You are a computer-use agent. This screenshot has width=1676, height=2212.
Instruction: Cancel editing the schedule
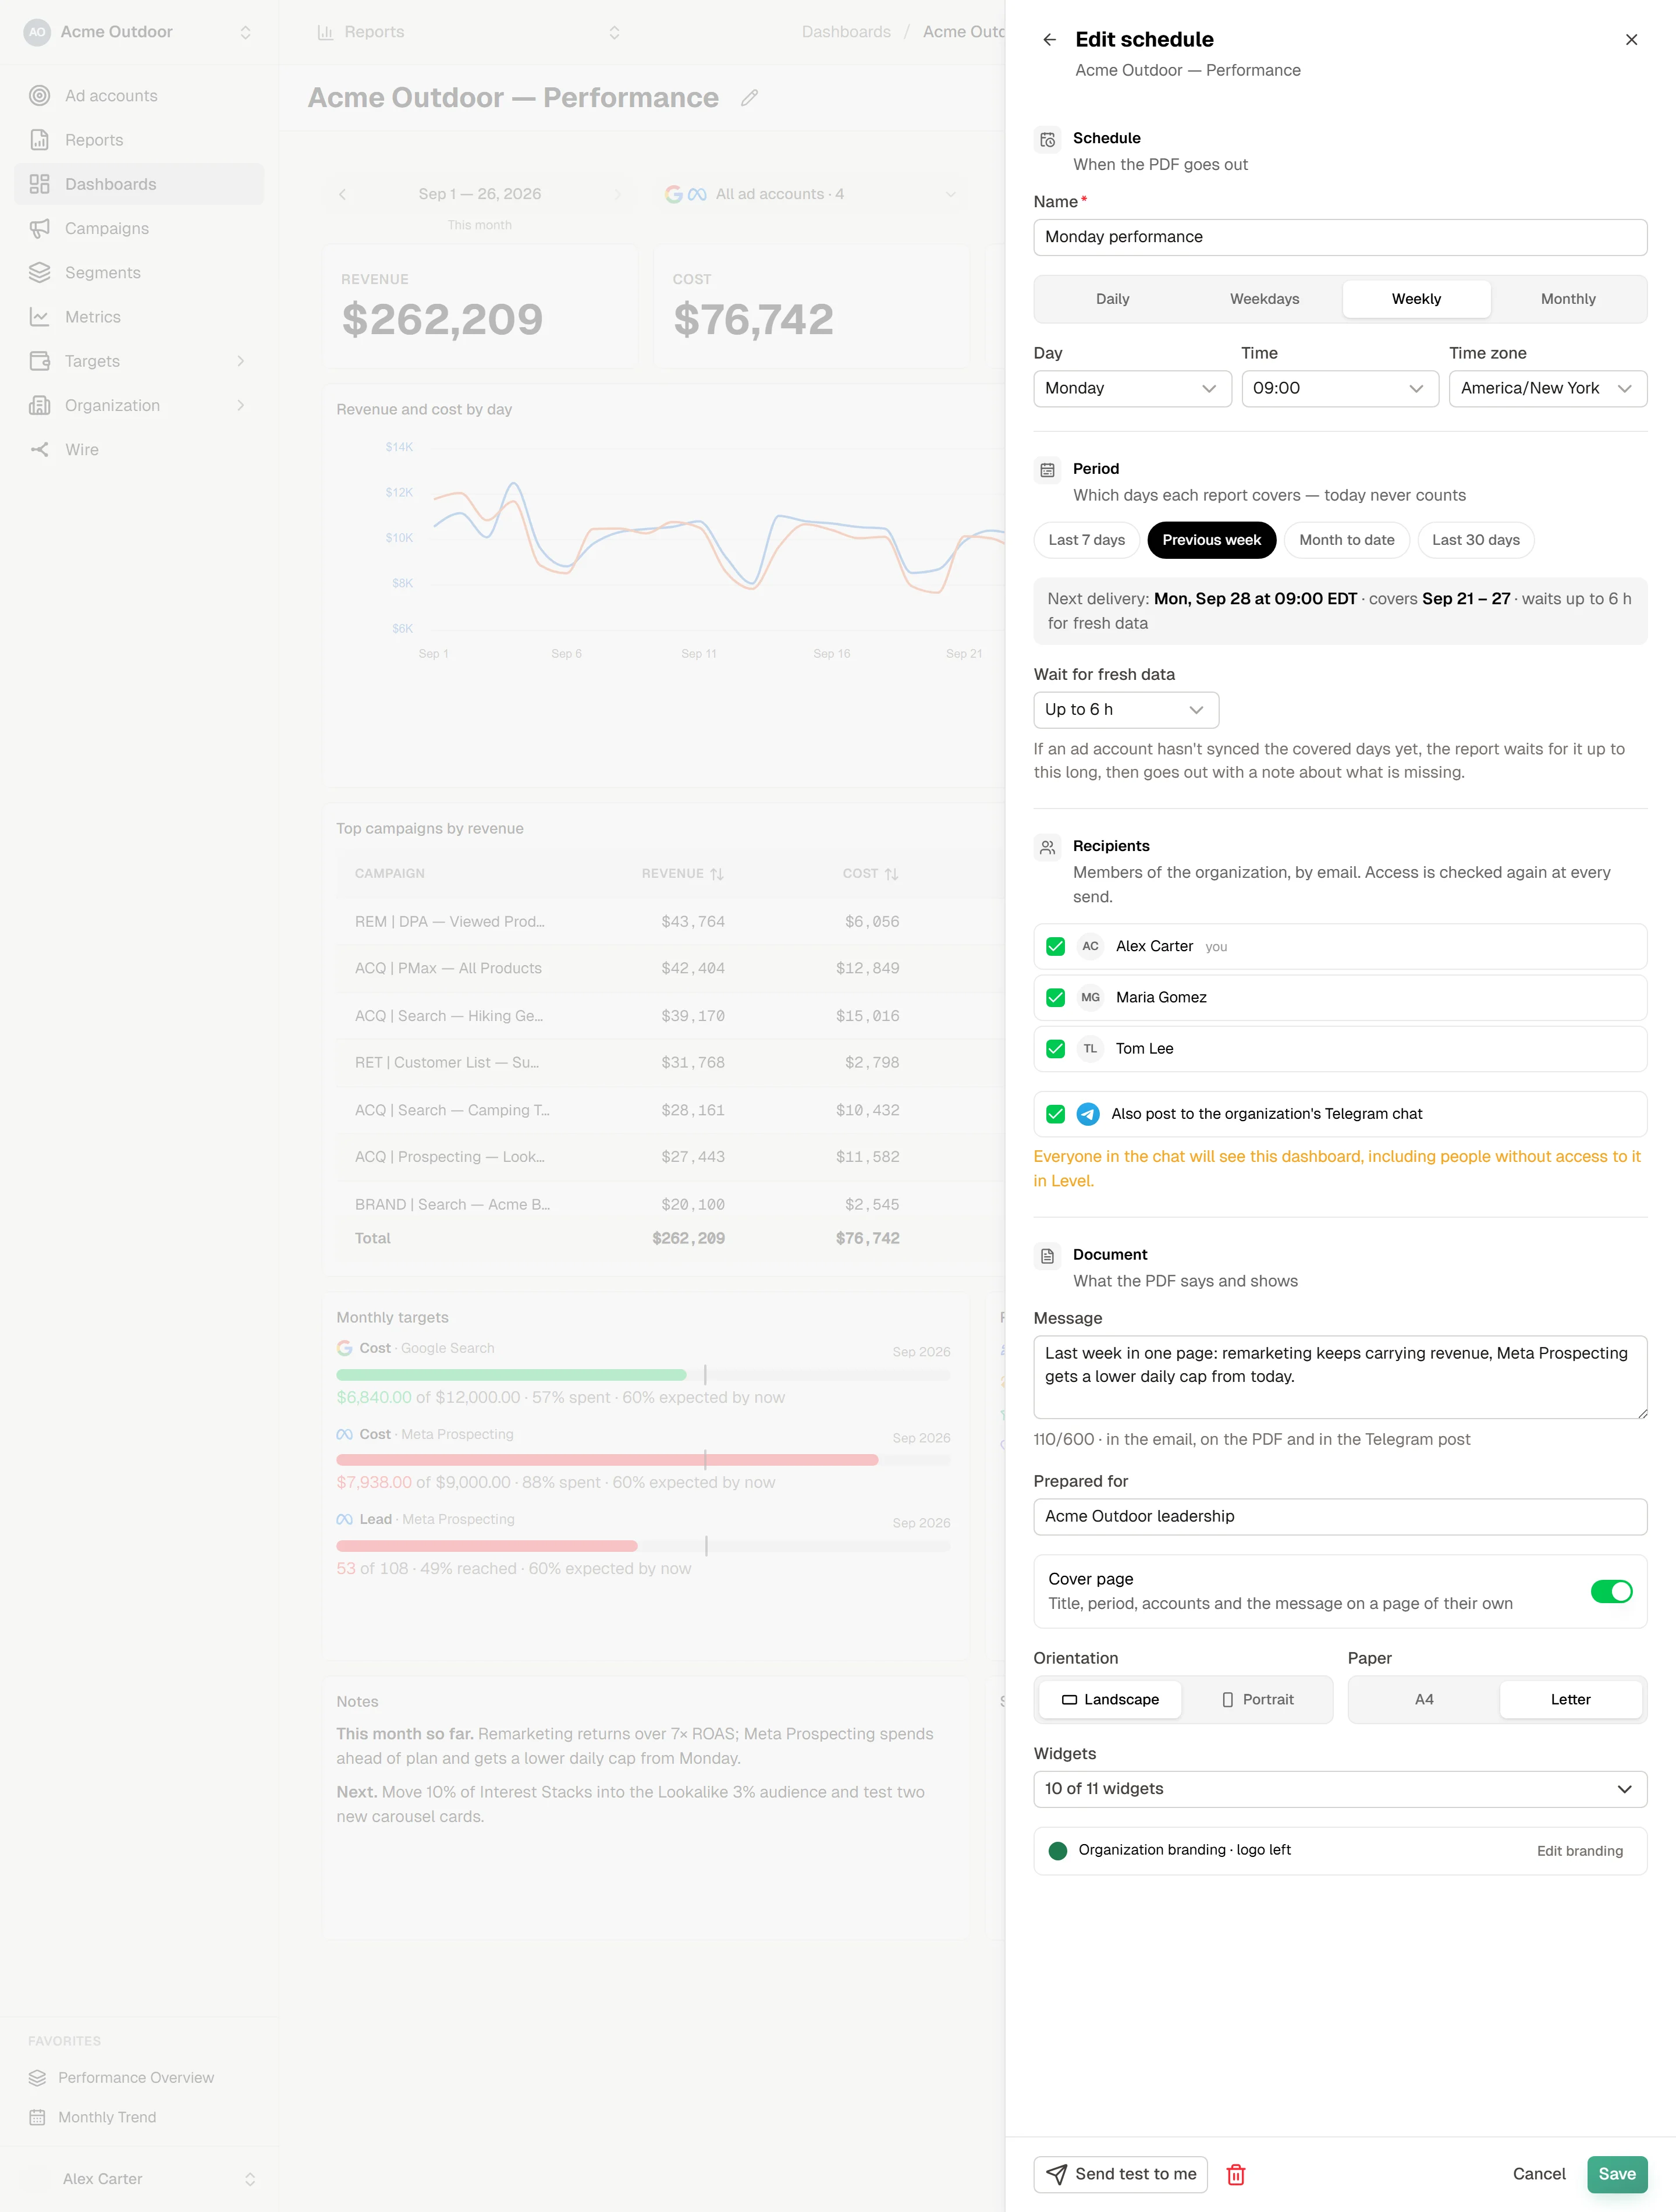point(1539,2174)
